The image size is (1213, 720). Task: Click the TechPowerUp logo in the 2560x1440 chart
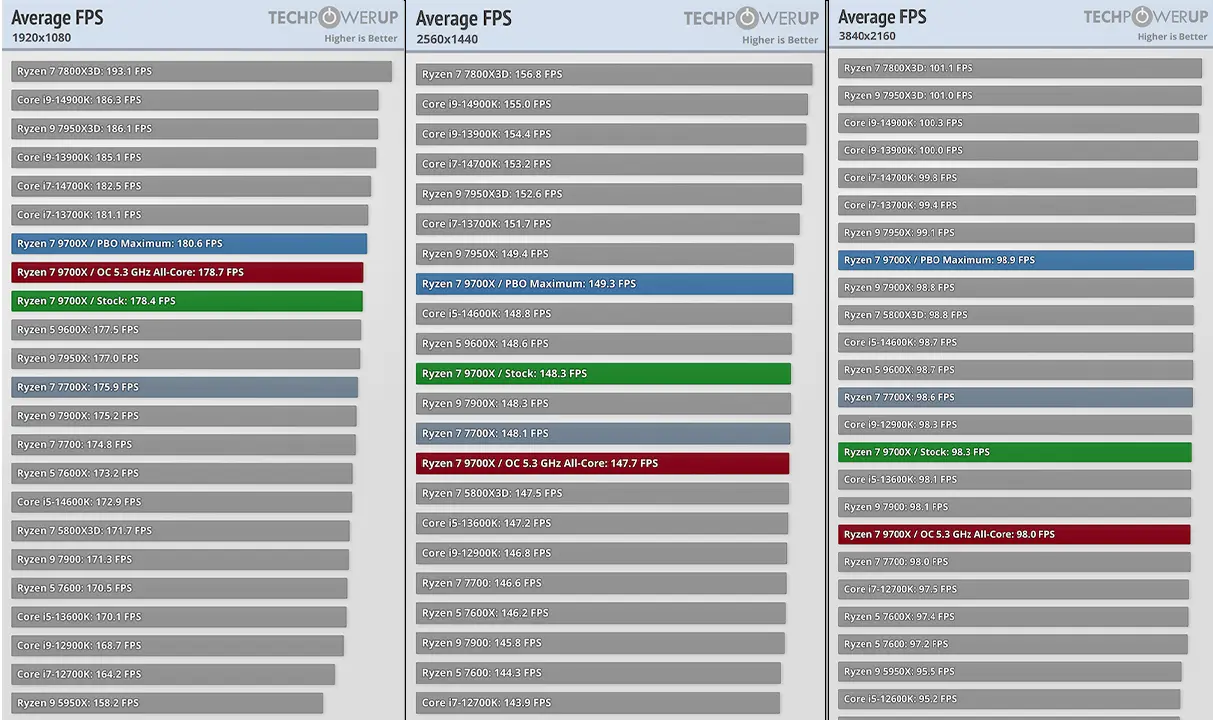[750, 19]
